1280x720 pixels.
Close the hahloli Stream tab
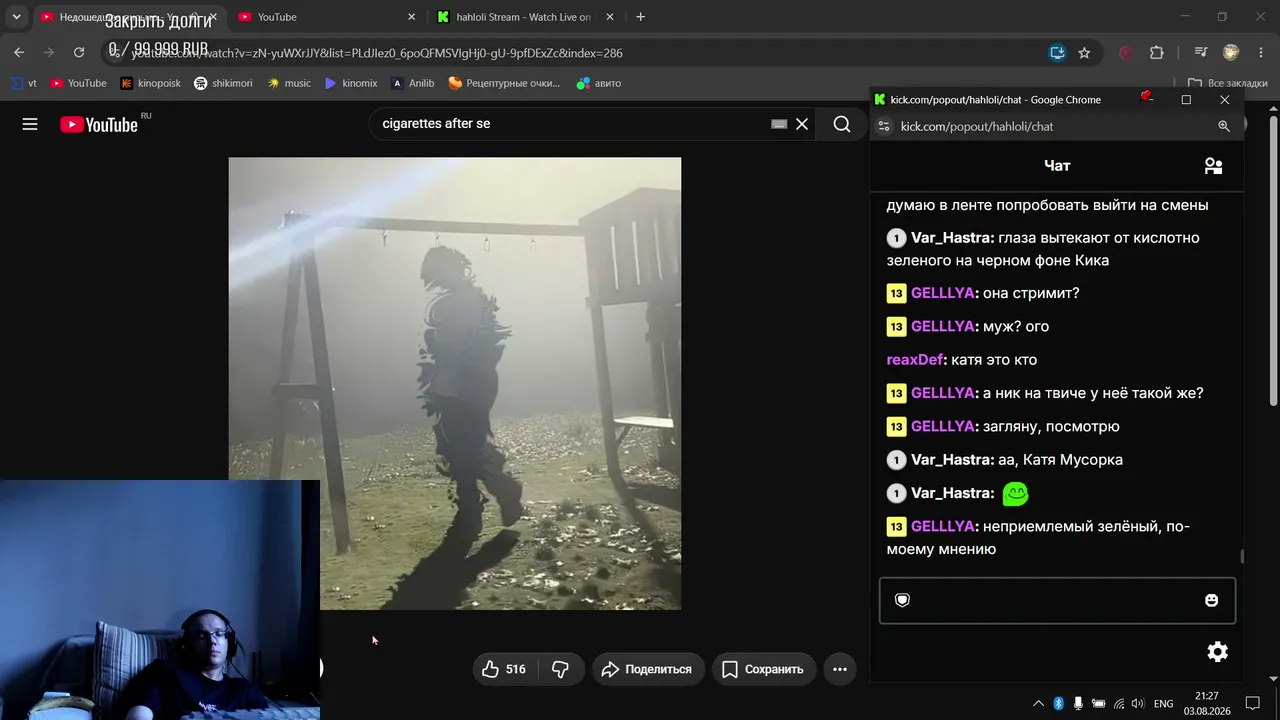click(610, 17)
